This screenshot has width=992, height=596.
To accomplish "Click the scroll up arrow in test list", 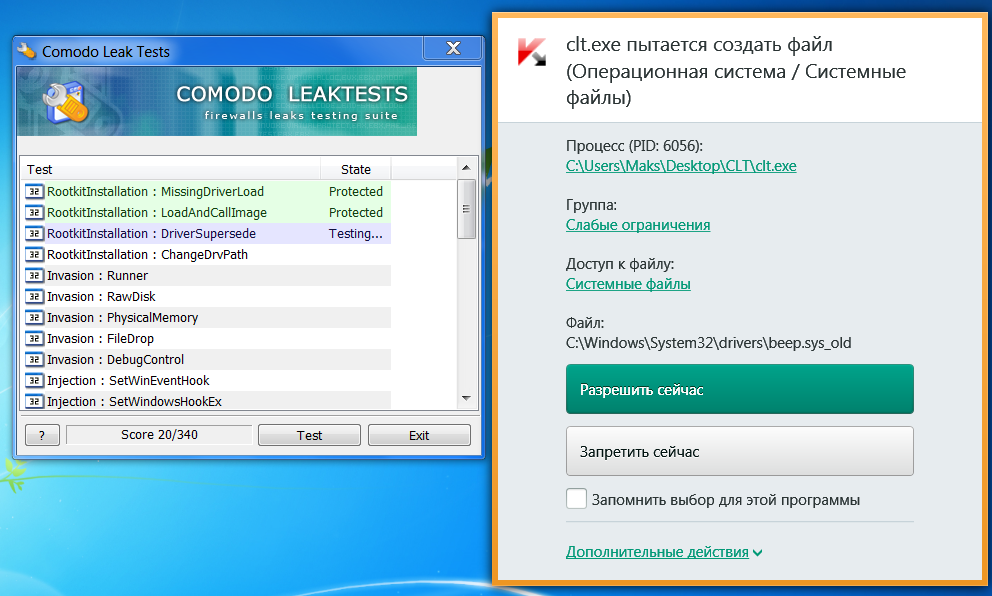I will 466,168.
